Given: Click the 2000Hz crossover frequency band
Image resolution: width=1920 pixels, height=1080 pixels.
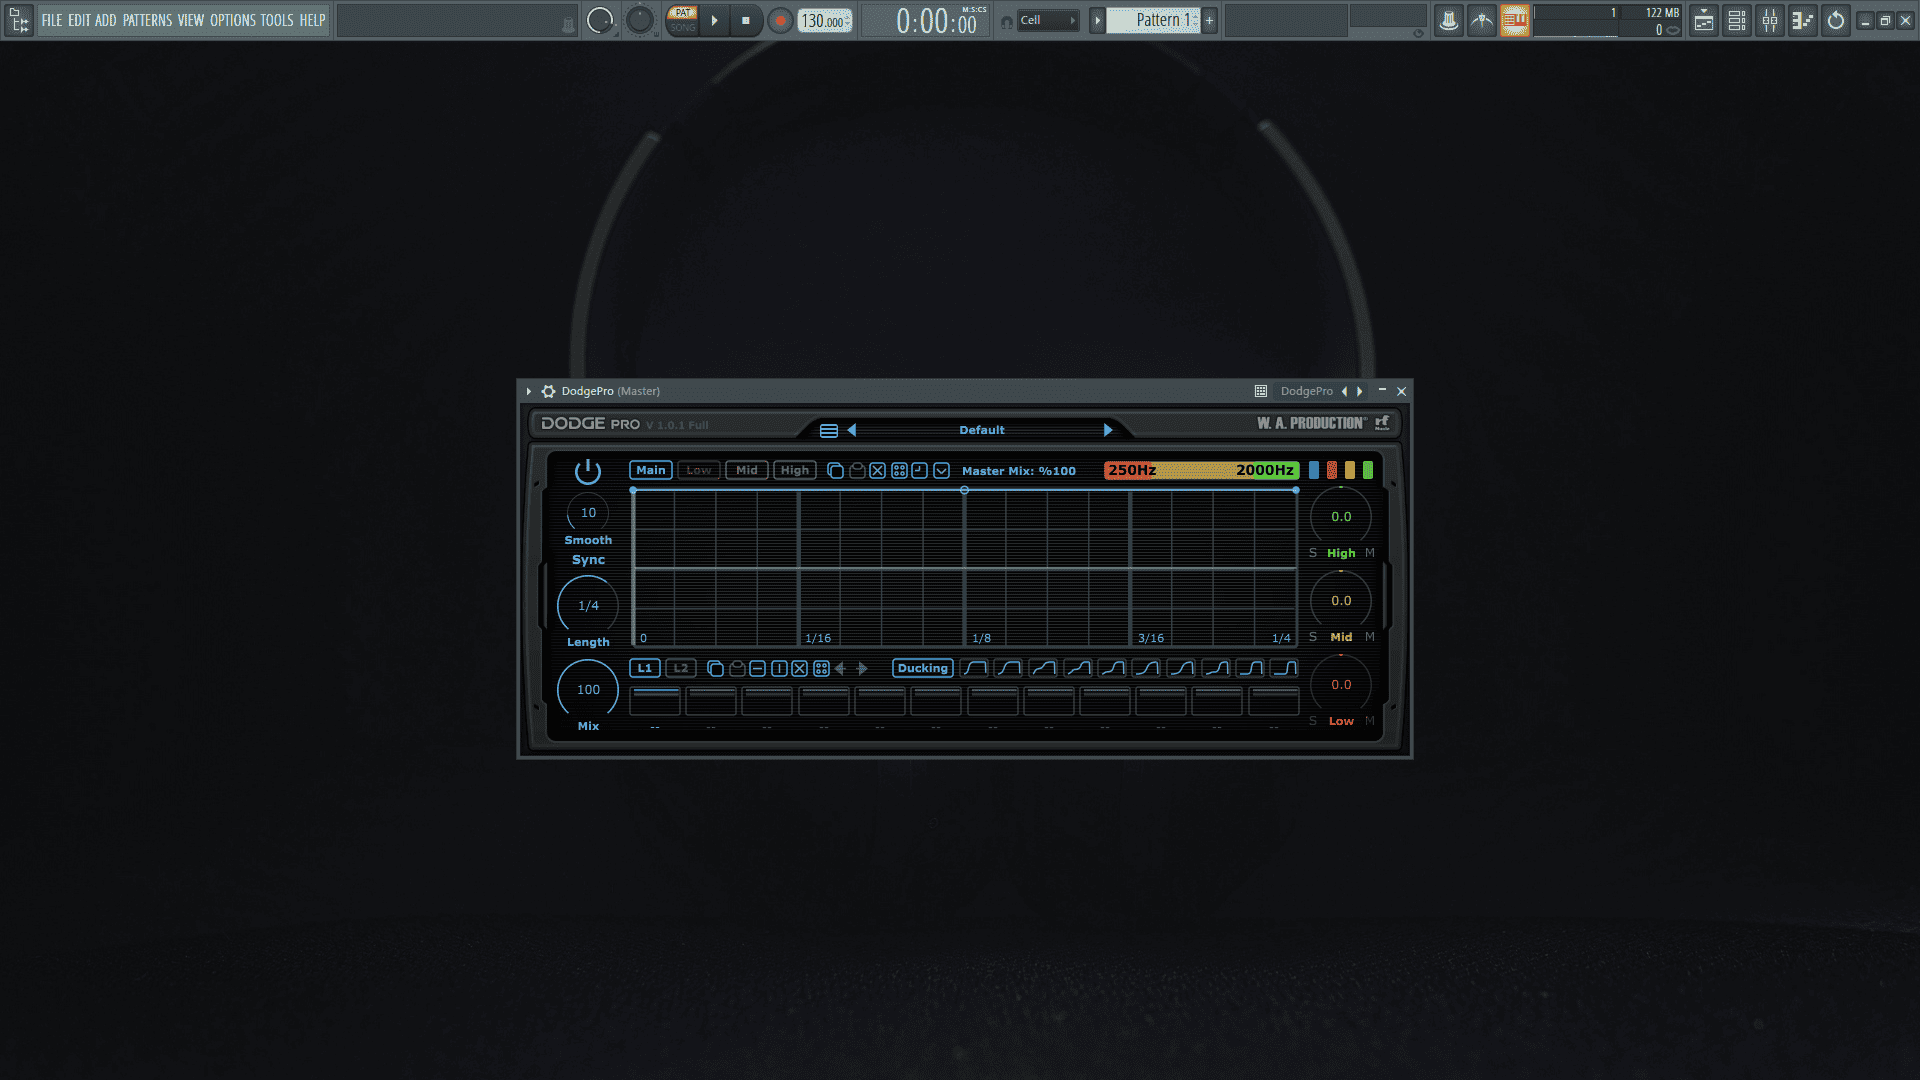Looking at the screenshot, I should point(1264,470).
